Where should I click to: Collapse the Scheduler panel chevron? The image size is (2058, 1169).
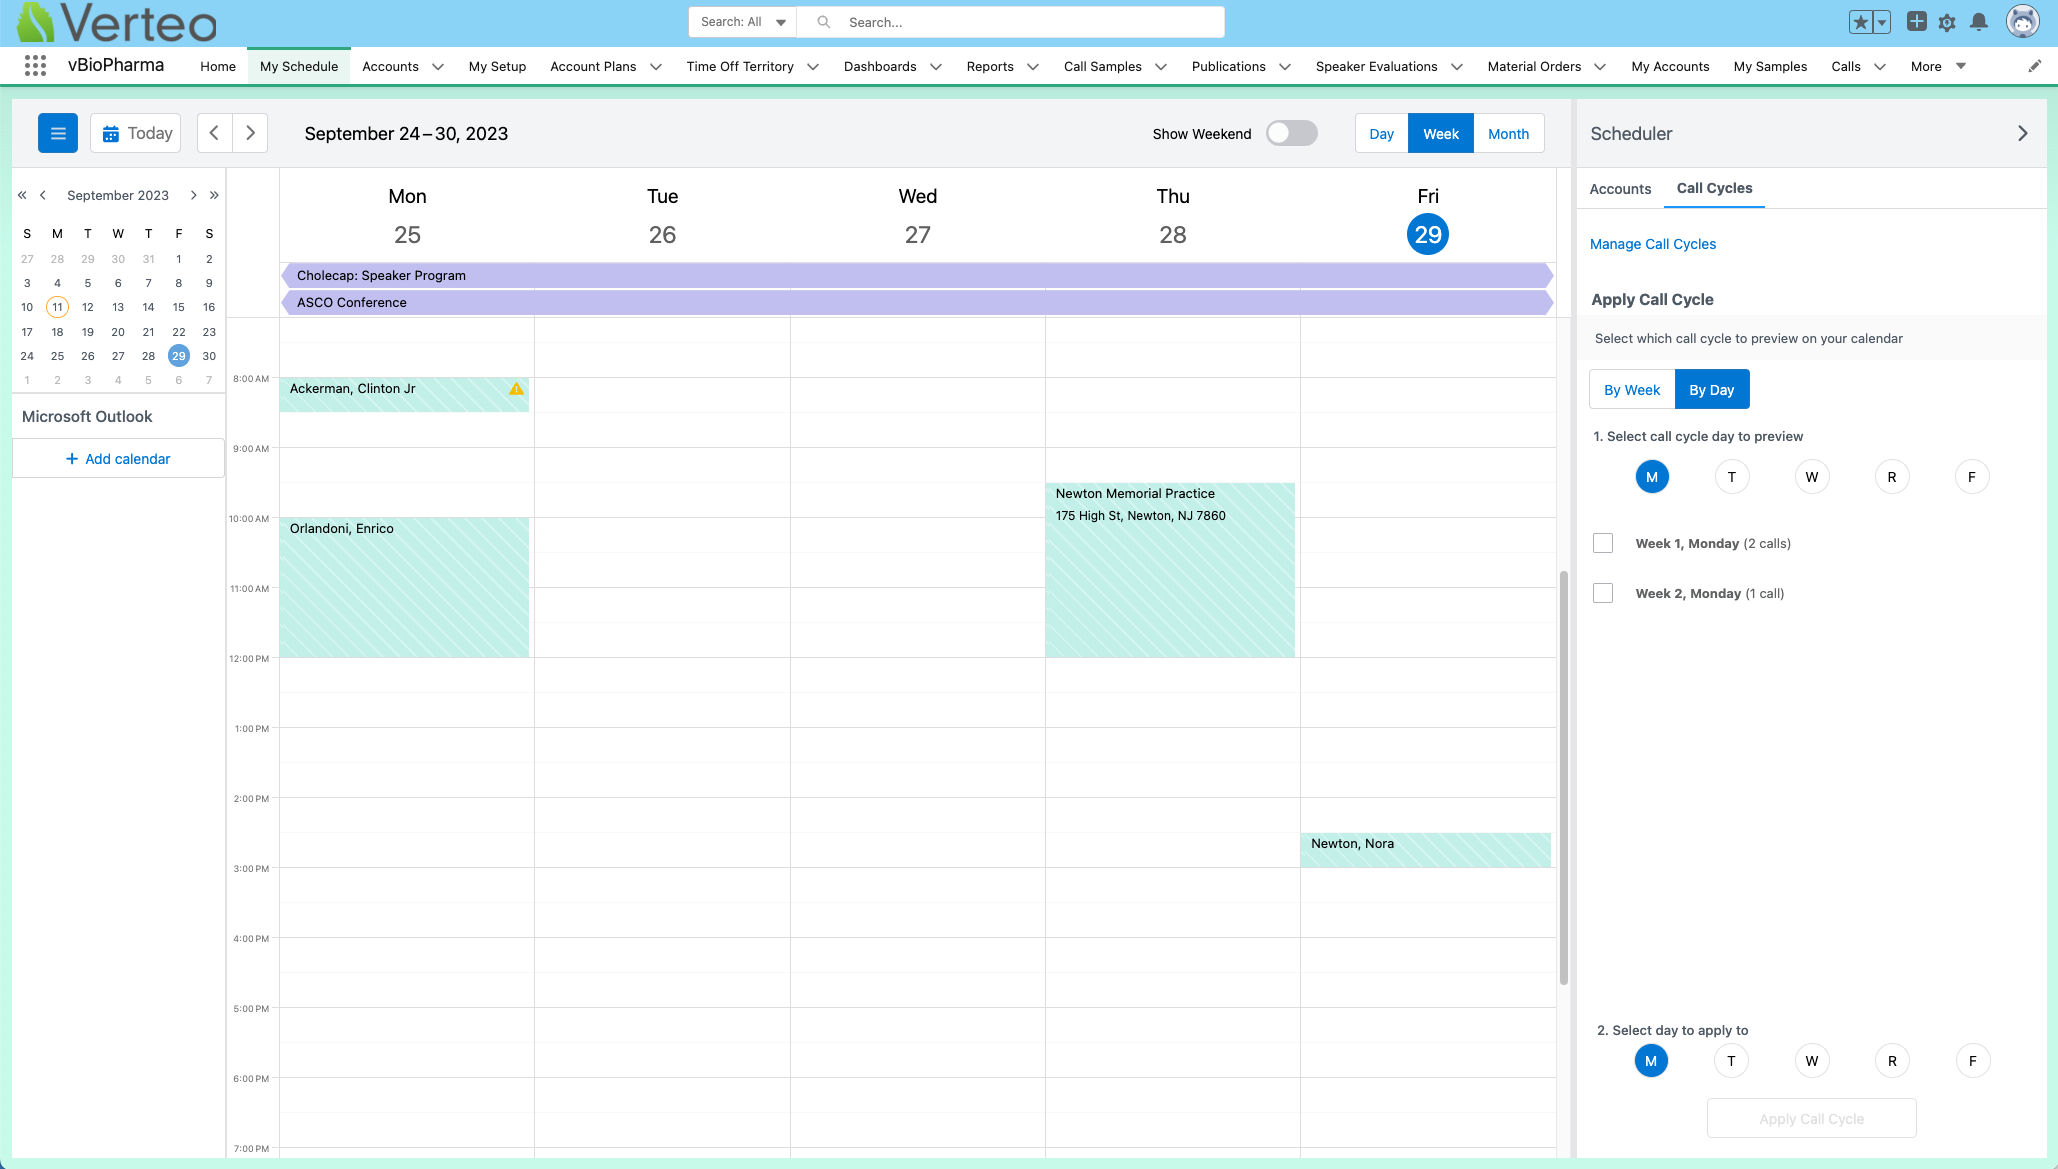2022,133
